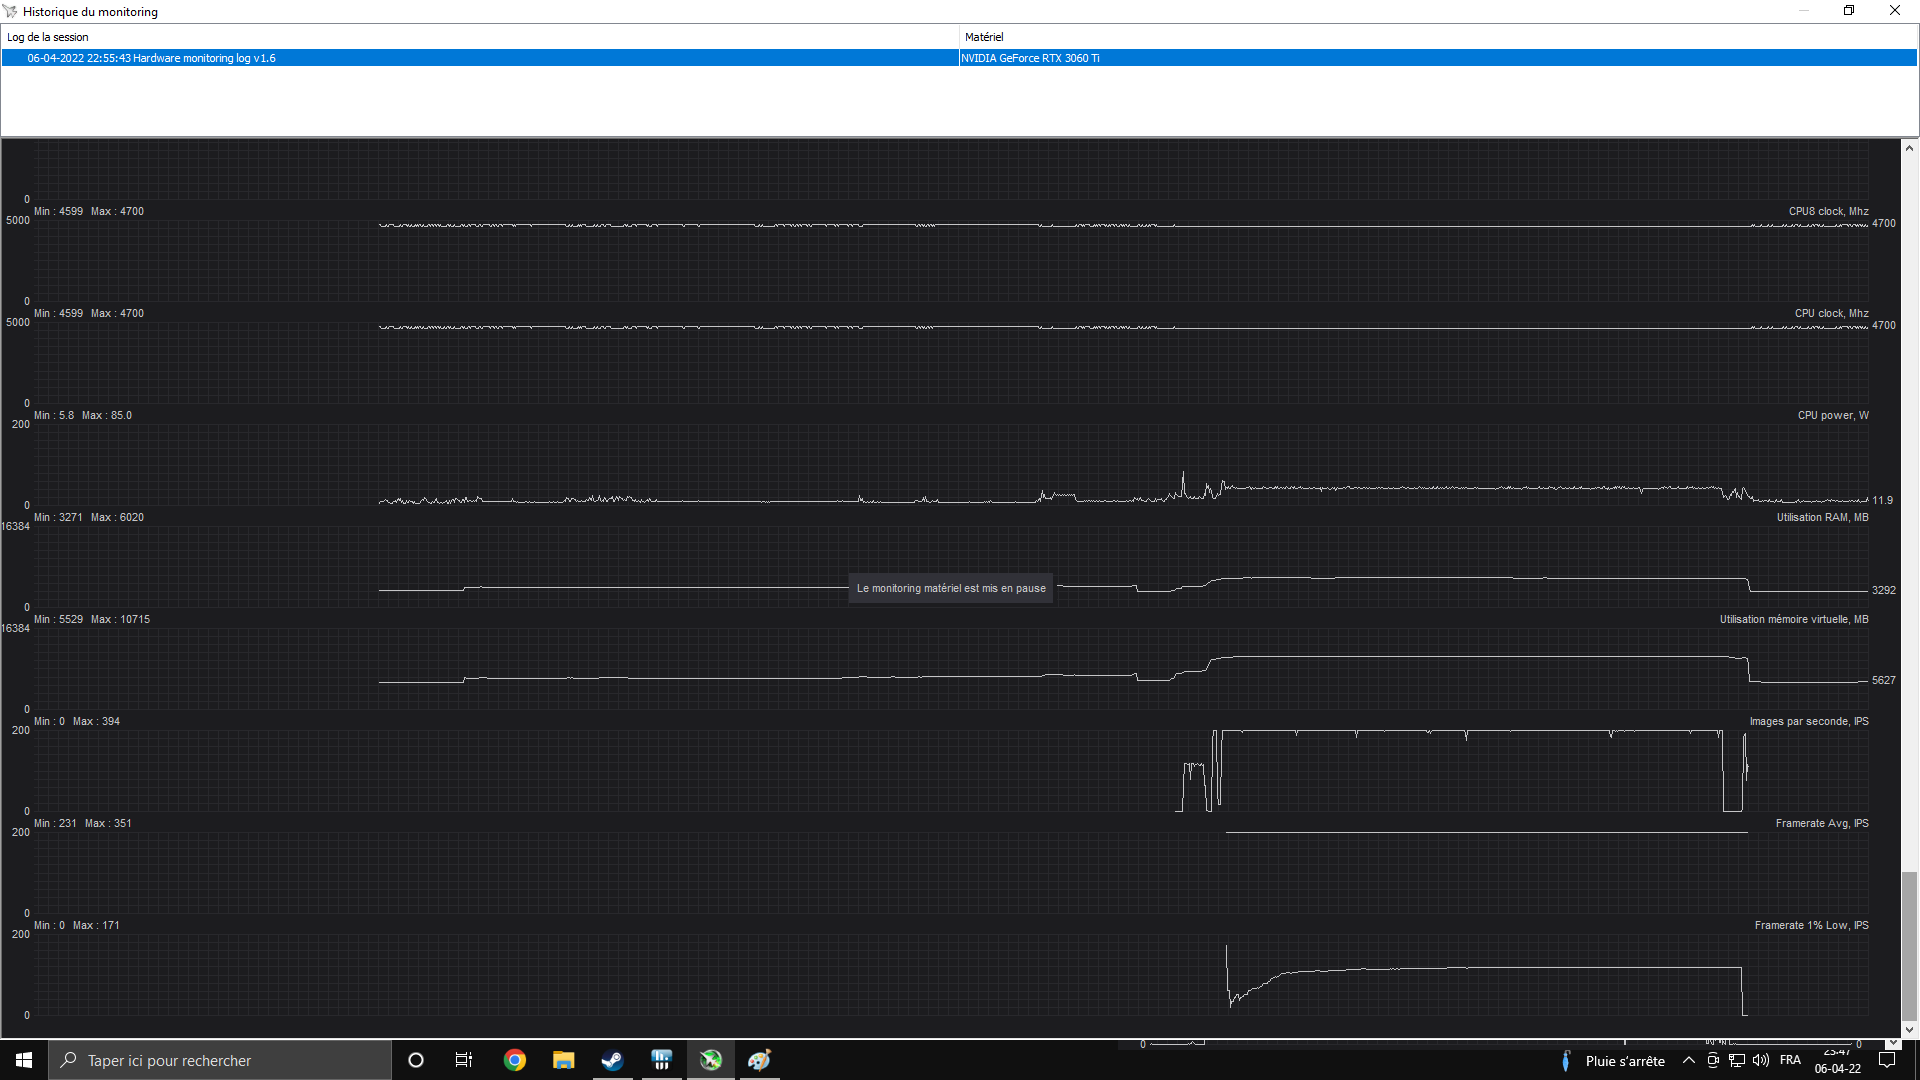This screenshot has height=1080, width=1920.
Task: Switch to MSI Afterburner taskbar icon
Action: 711,1060
